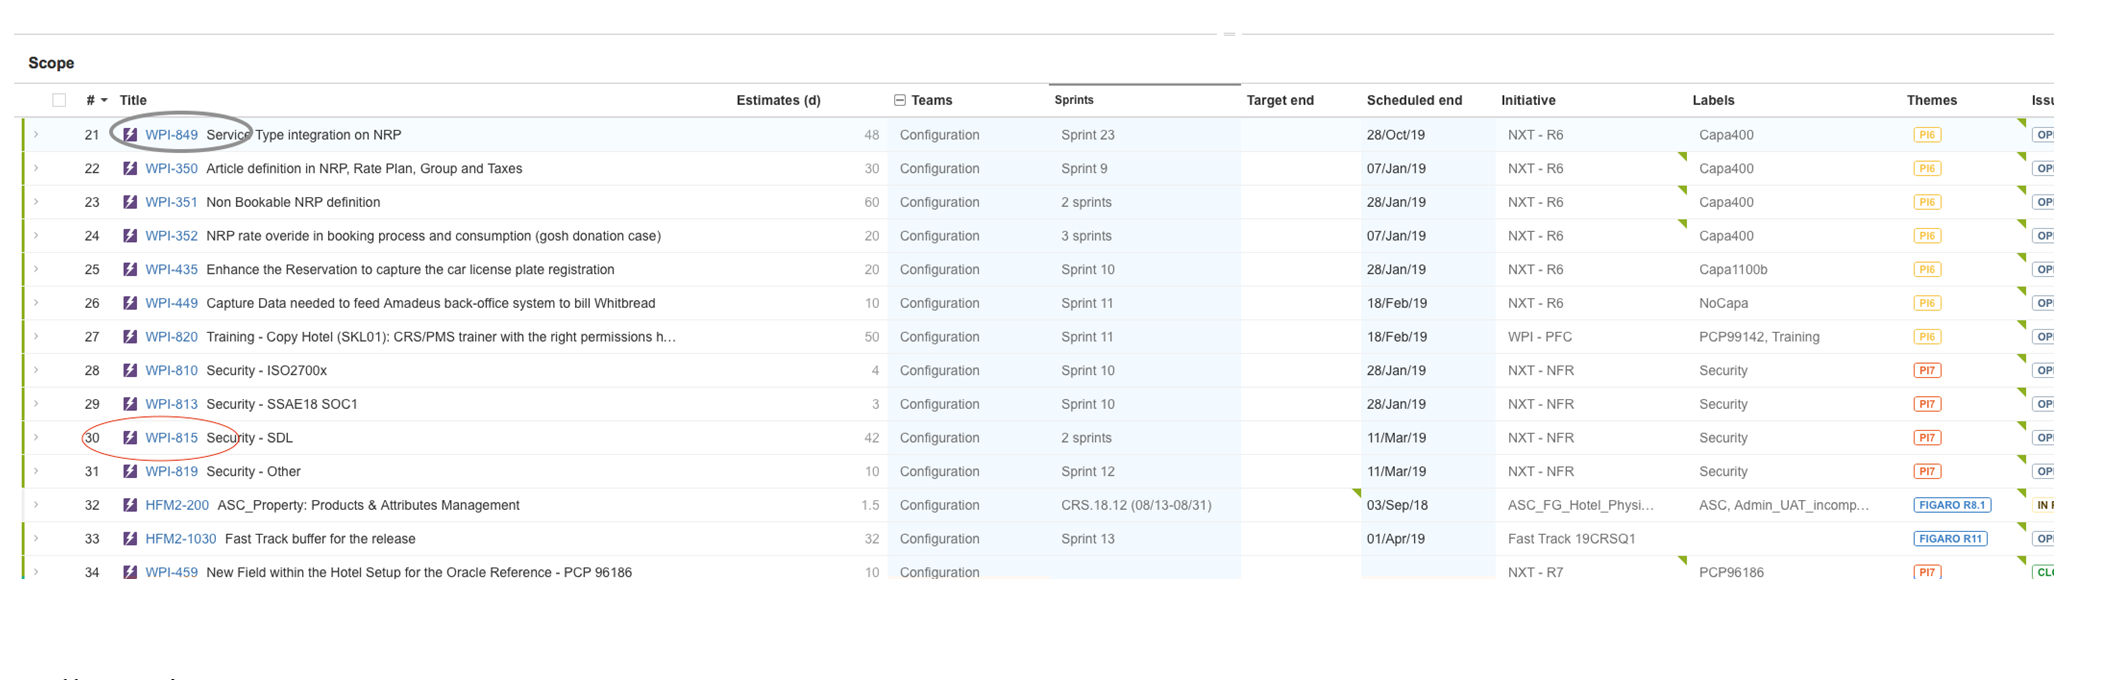Click the FIGARO R8.1 theme tag
This screenshot has width=2118, height=680.
[1952, 505]
